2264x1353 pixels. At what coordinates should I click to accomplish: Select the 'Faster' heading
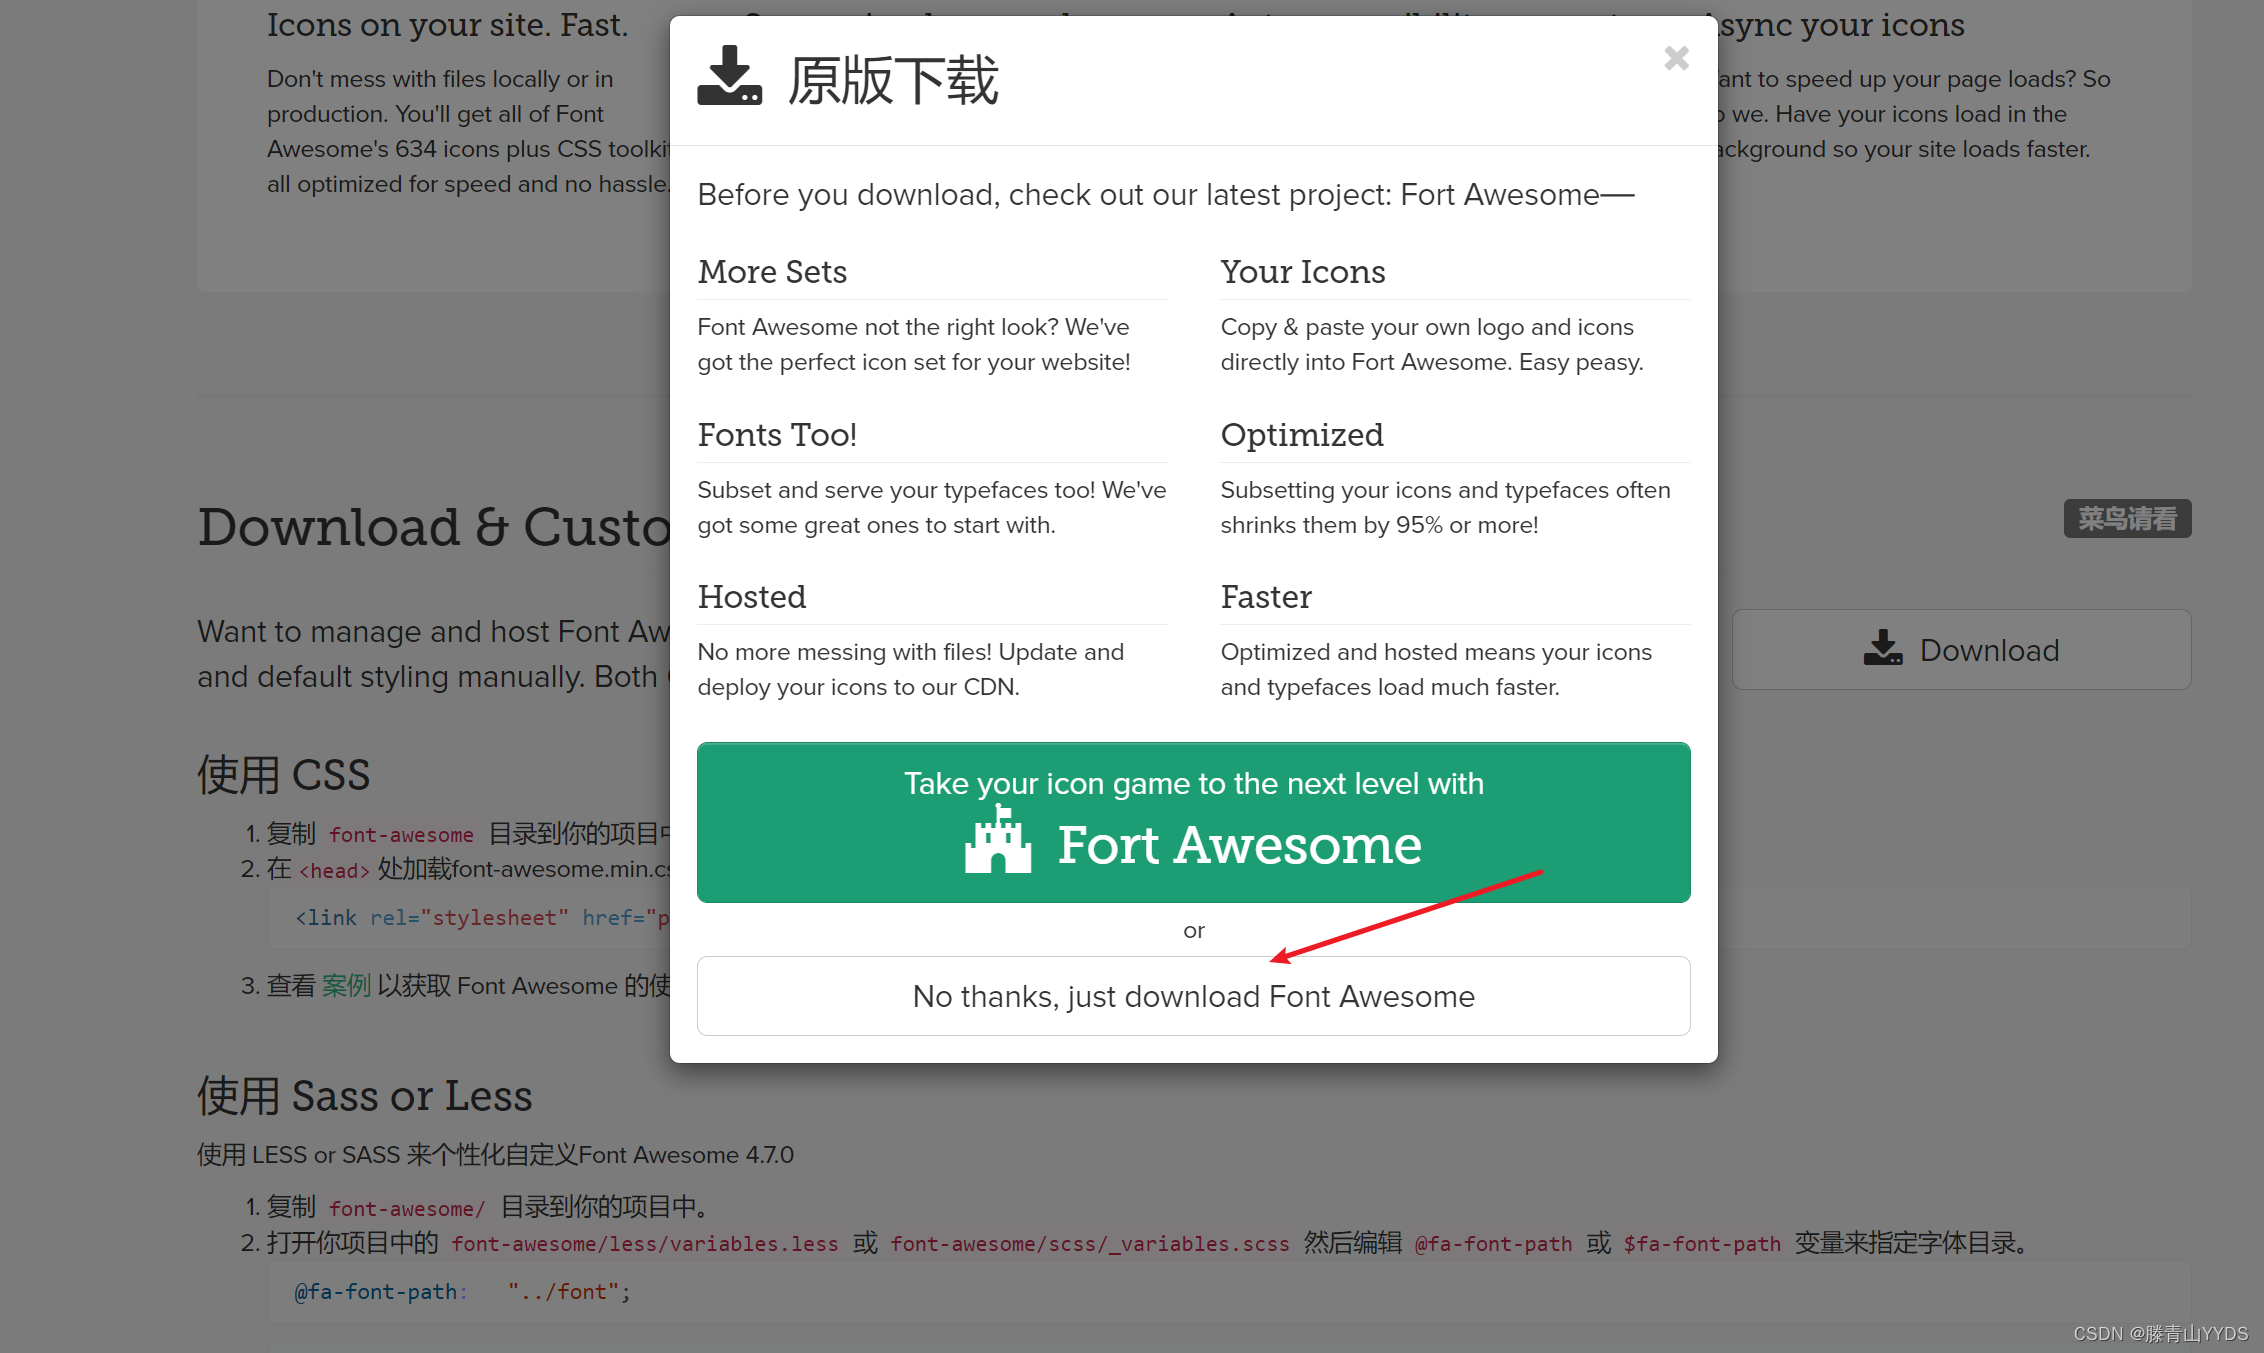tap(1265, 597)
